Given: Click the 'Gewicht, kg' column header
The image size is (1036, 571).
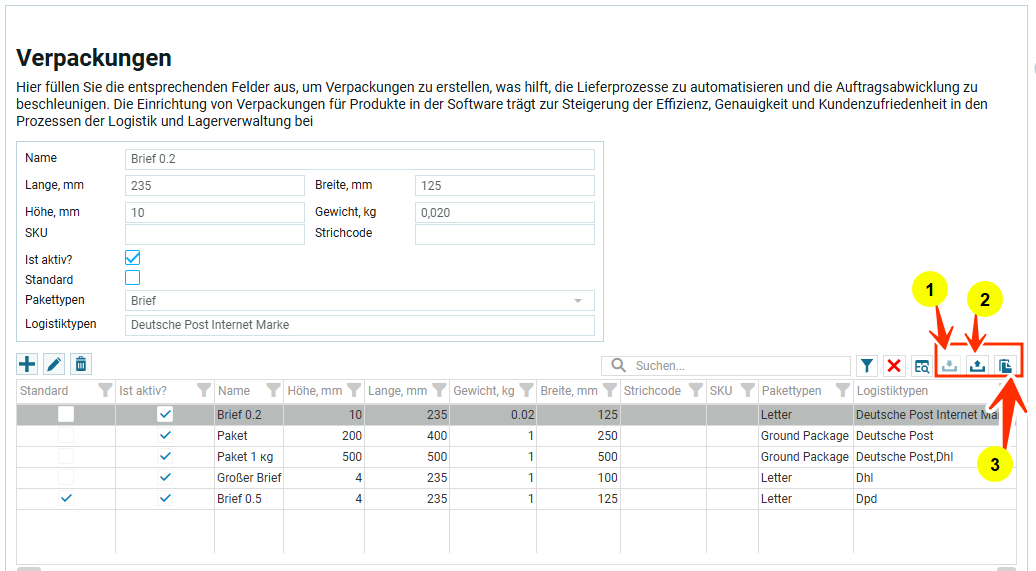Looking at the screenshot, I should tap(484, 391).
